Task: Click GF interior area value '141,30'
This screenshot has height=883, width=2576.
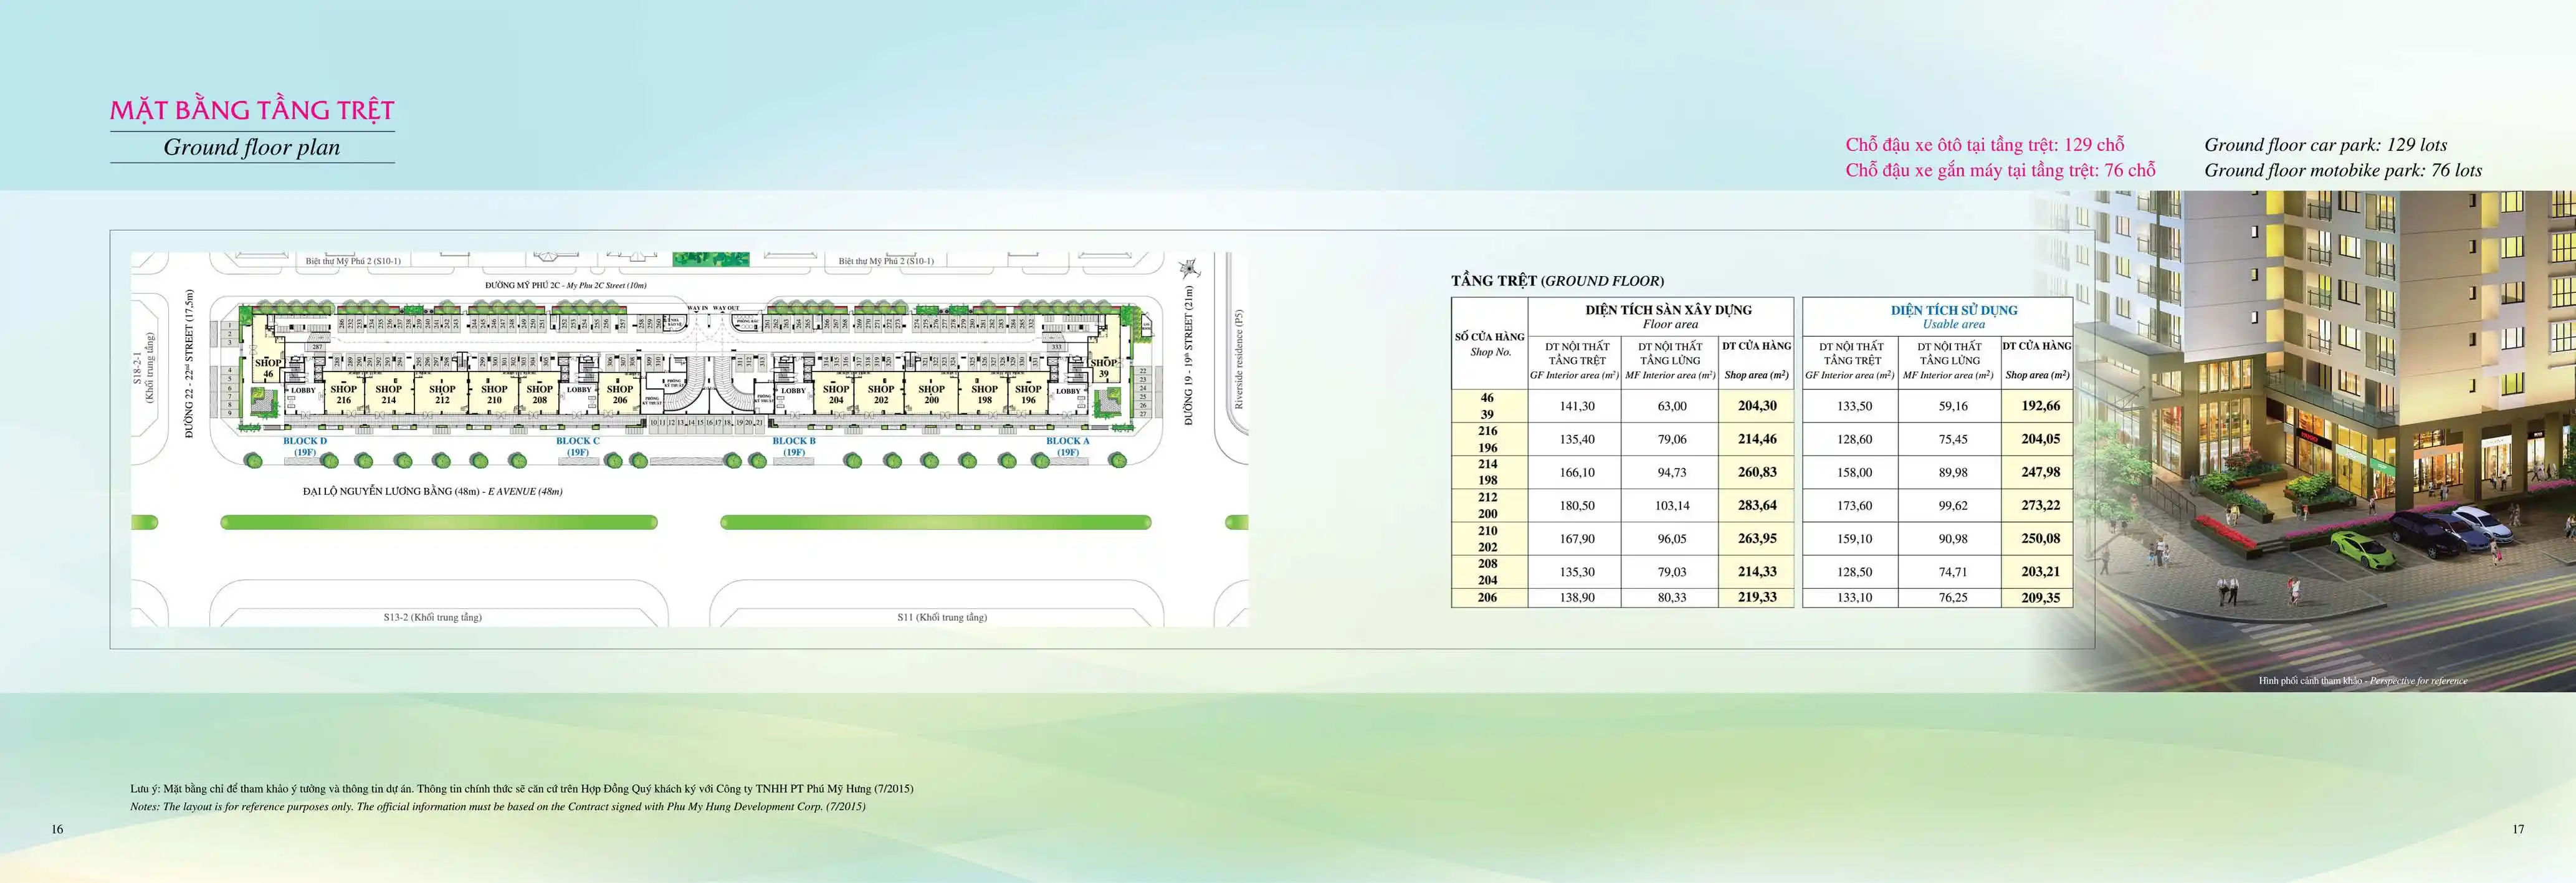Action: [x=1577, y=406]
